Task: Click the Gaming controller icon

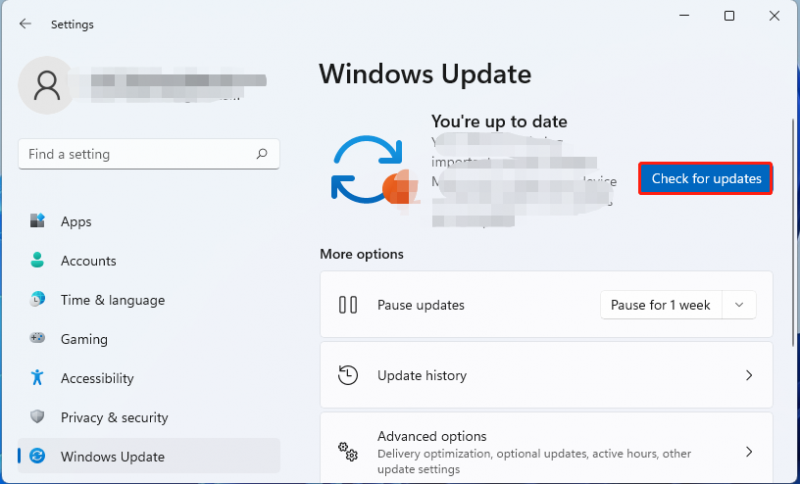Action: coord(37,338)
